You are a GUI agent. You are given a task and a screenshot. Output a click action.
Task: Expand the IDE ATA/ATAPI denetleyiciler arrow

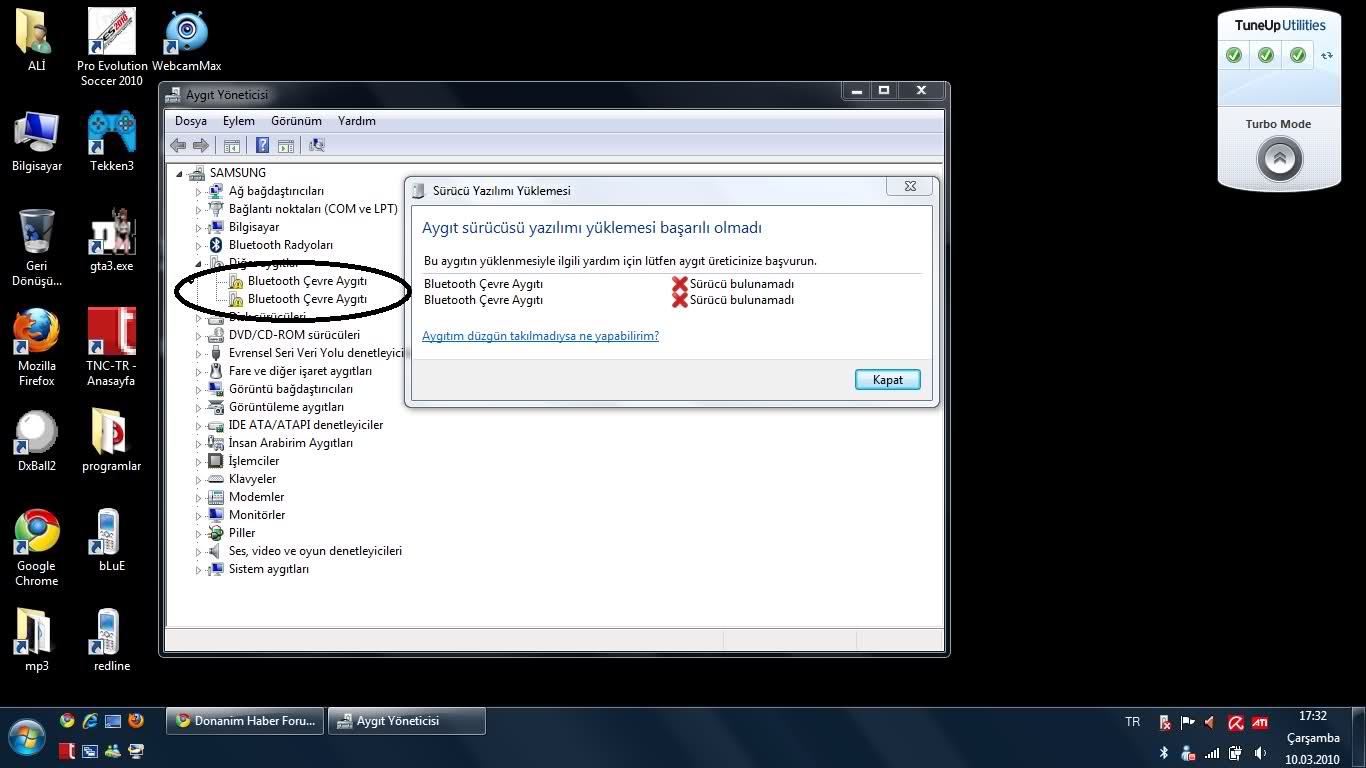[198, 425]
